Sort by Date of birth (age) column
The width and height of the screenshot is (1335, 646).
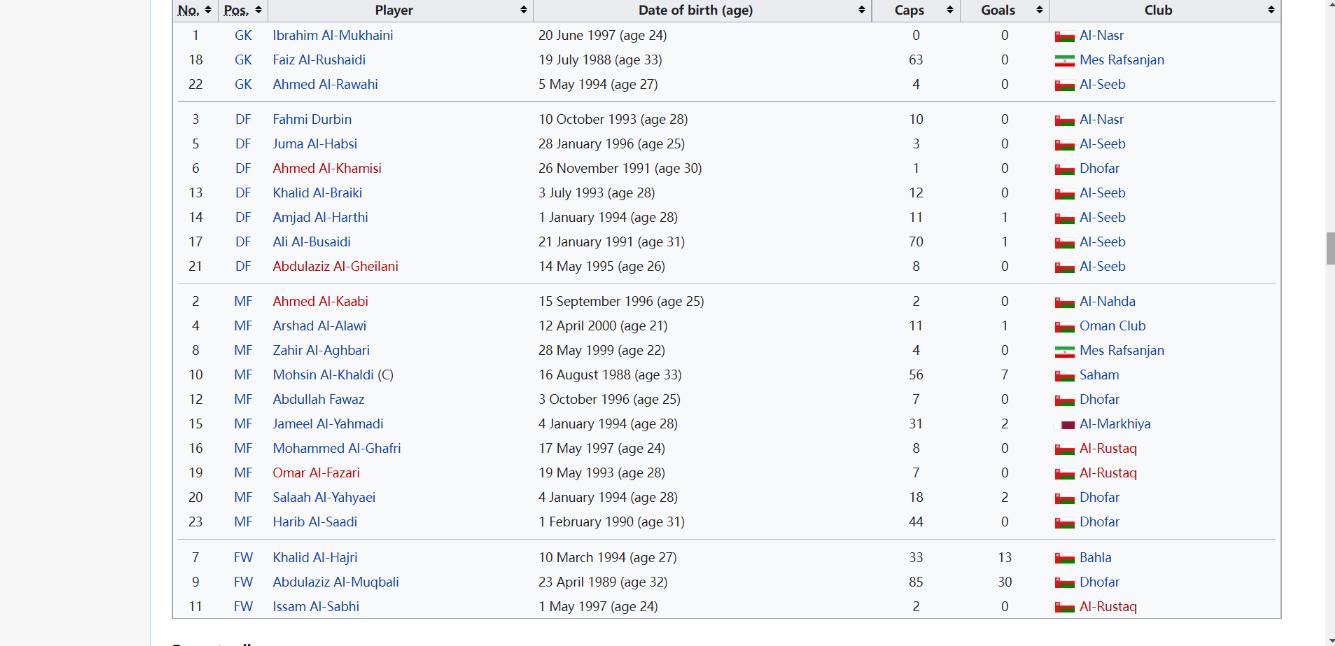pos(862,10)
